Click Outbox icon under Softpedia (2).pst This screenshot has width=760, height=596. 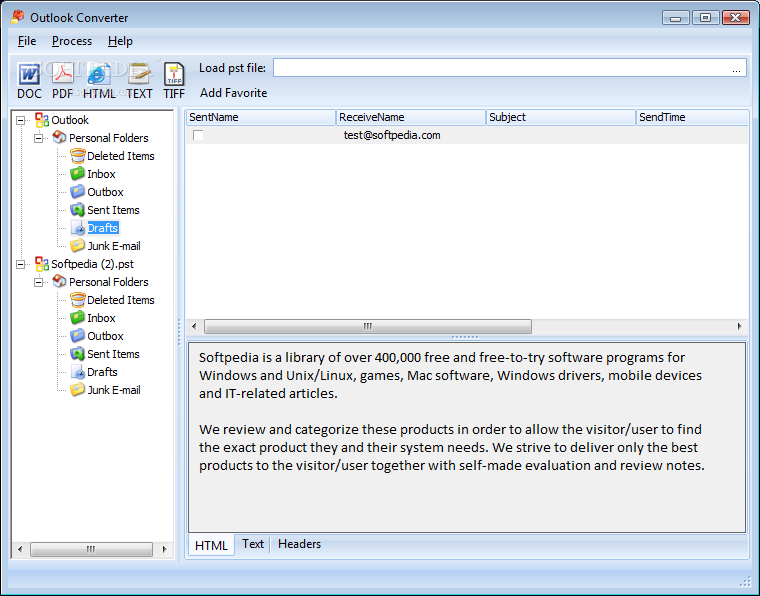(78, 336)
